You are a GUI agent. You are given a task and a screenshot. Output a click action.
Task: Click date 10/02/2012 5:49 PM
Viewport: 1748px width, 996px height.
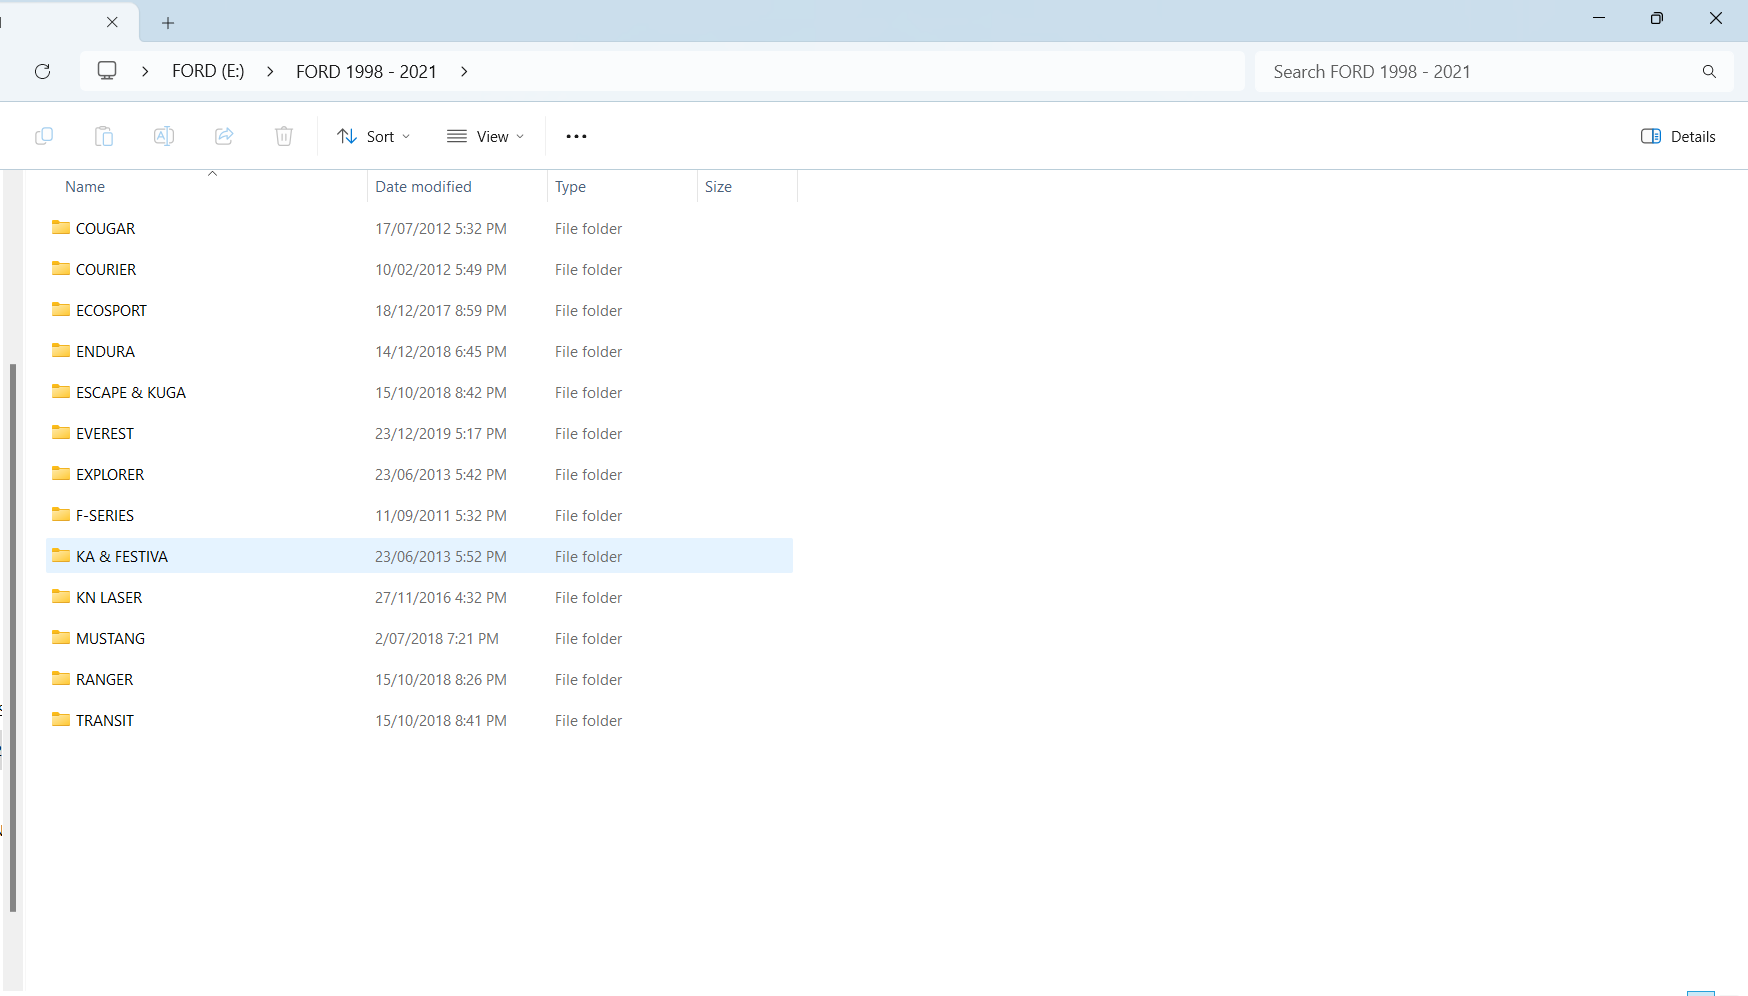click(x=441, y=269)
